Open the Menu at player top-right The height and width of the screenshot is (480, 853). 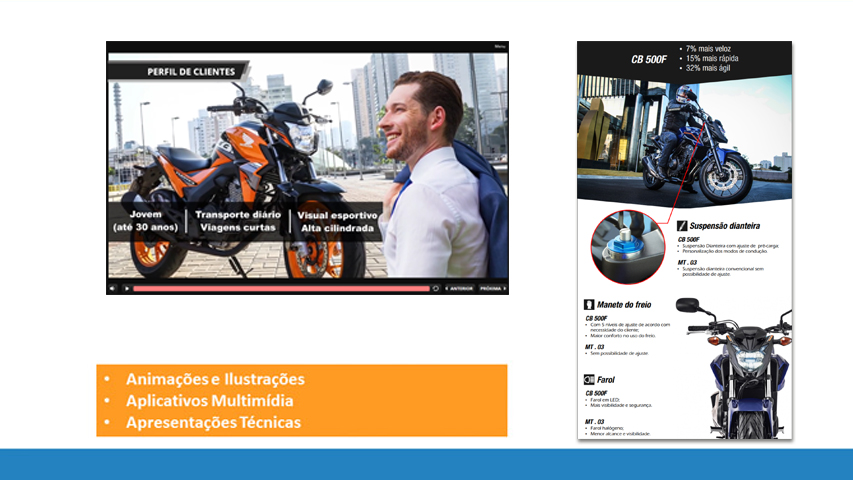pos(499,46)
